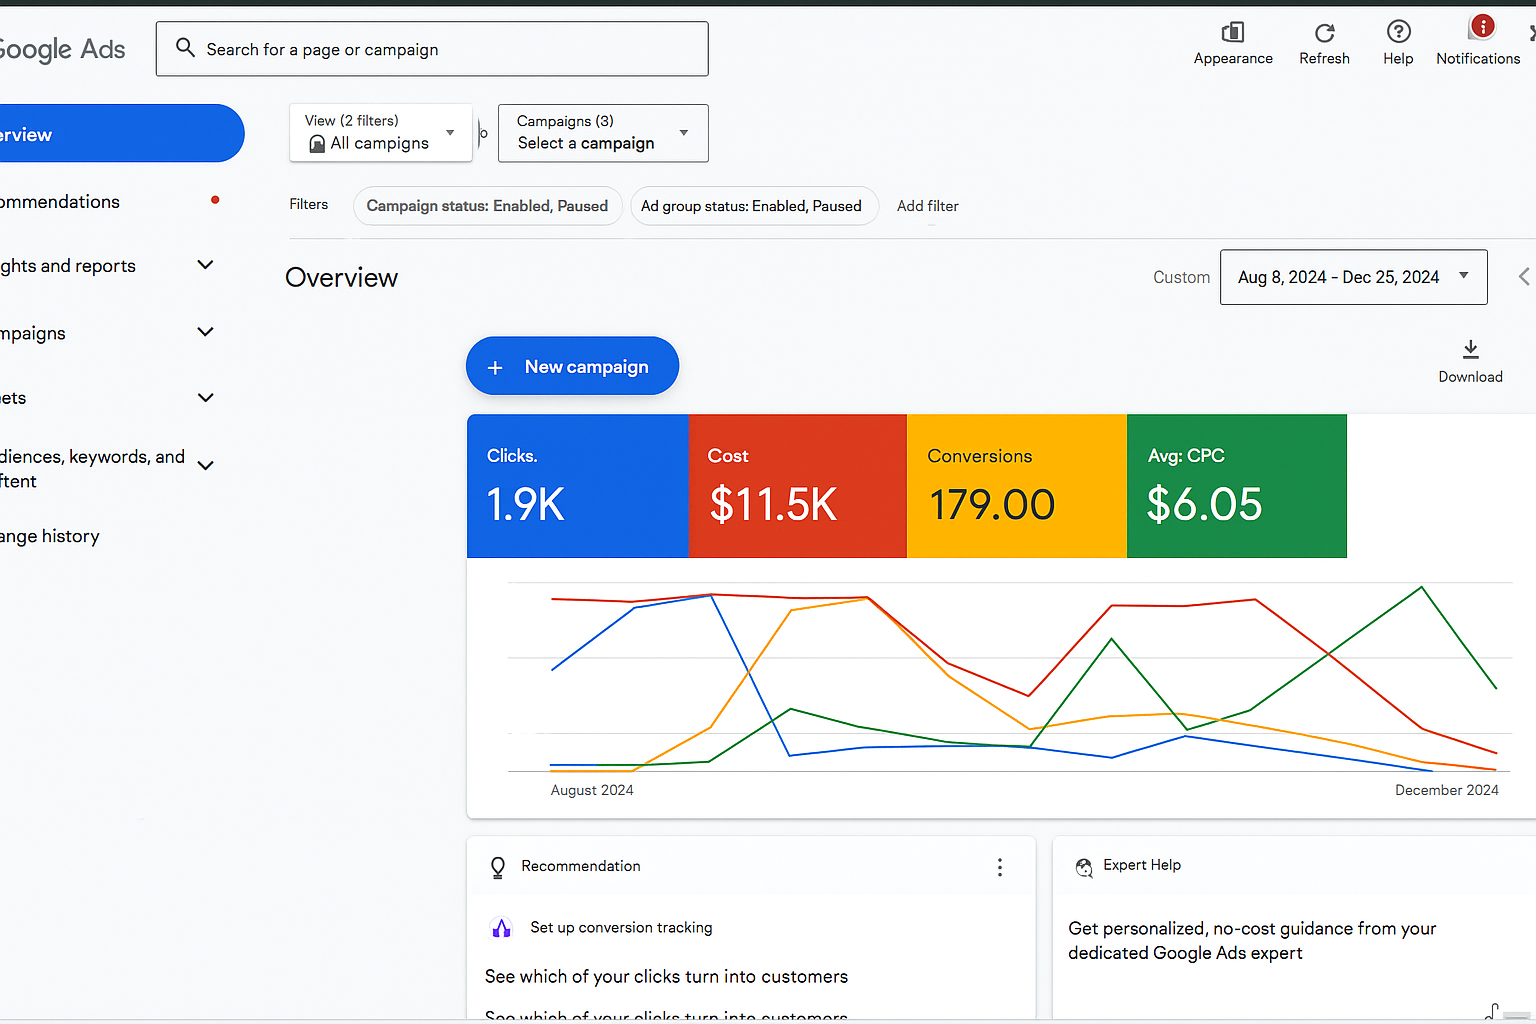Click Add filter

coord(928,206)
